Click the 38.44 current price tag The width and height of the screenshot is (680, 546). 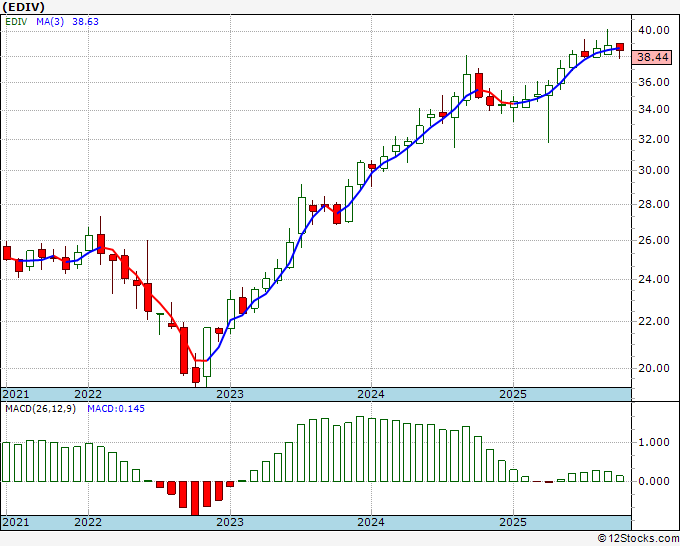coord(652,57)
